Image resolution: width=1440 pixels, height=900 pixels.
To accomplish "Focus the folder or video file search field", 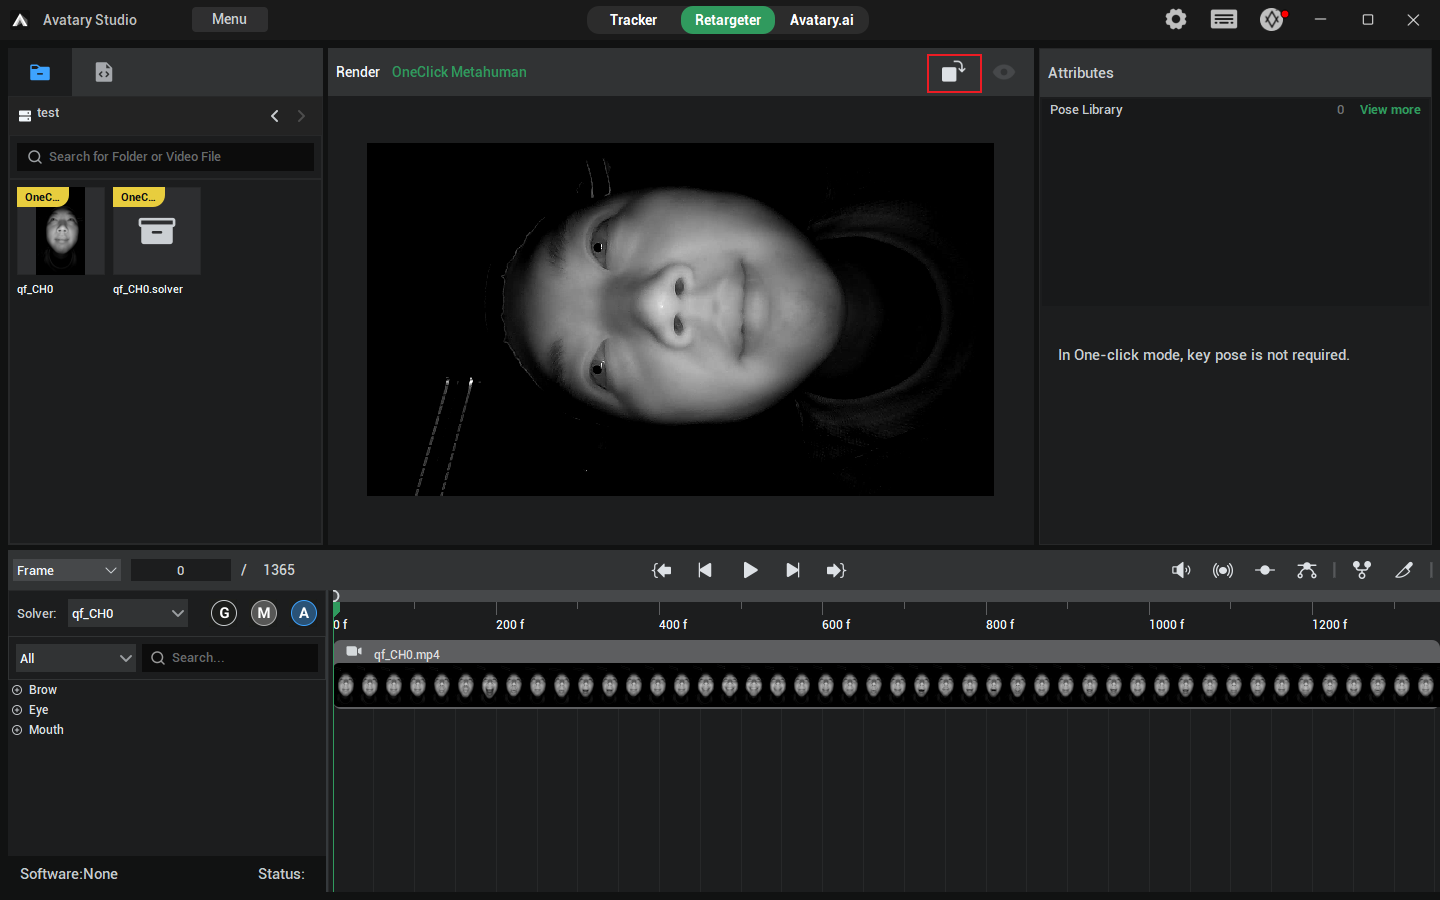I will coord(165,157).
